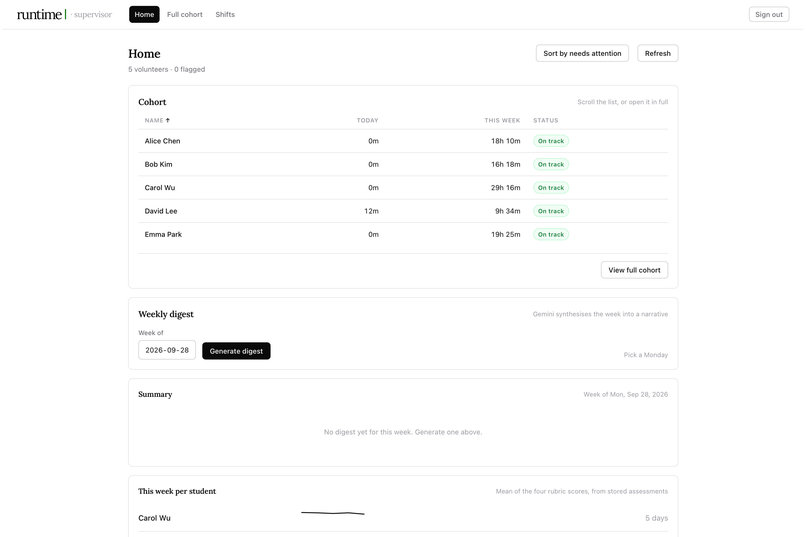The width and height of the screenshot is (806, 537).
Task: Click the Today column header
Action: (x=368, y=120)
